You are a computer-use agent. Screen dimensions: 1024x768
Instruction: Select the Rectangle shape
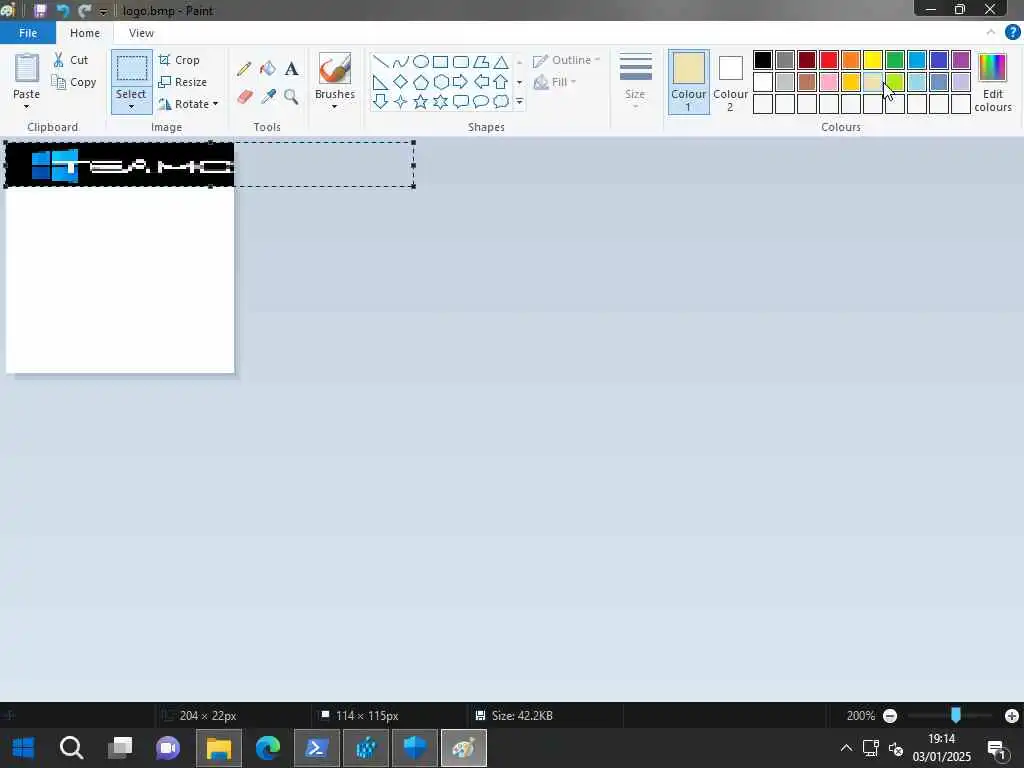click(441, 62)
